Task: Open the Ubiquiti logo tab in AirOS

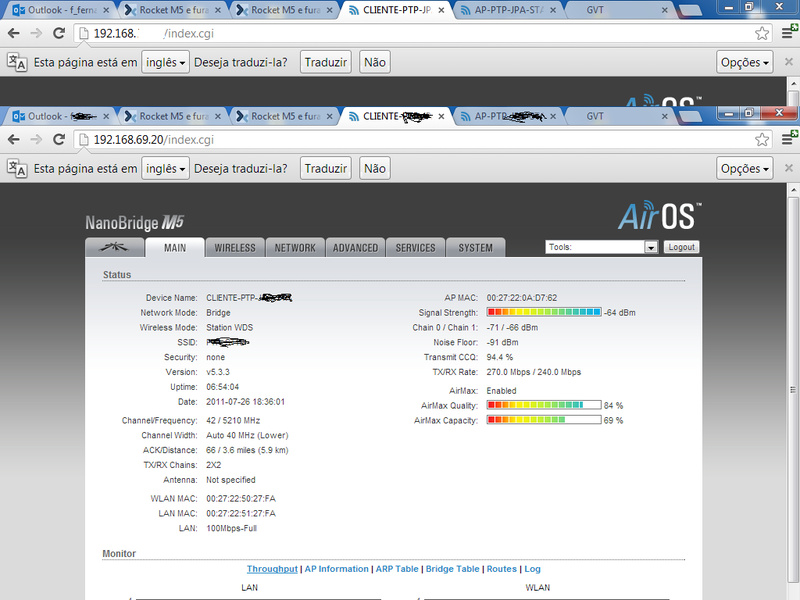Action: (x=115, y=247)
